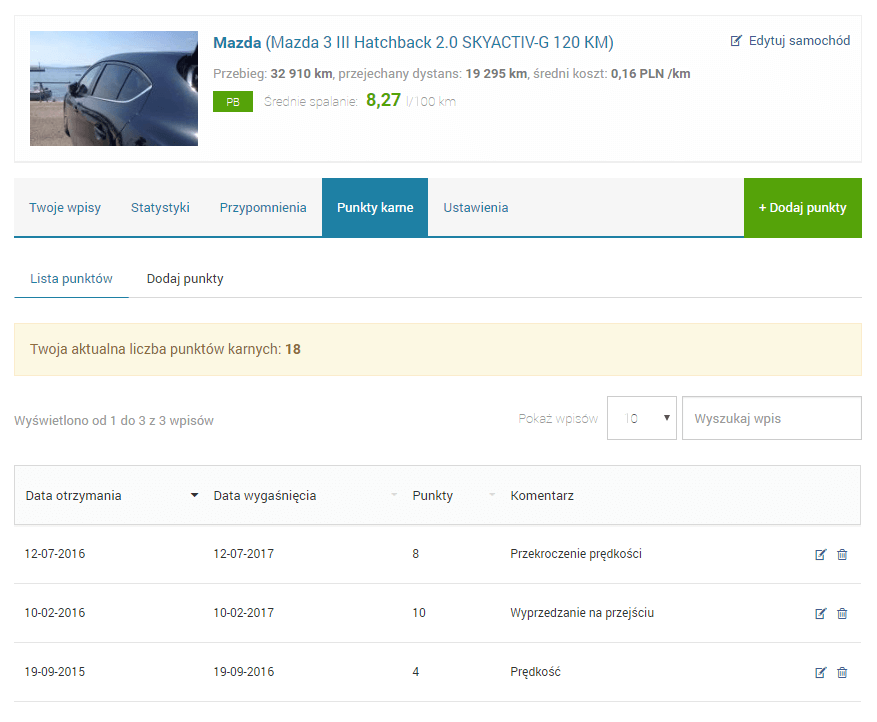
Task: Click the green PB fuel badge
Action: tap(233, 101)
